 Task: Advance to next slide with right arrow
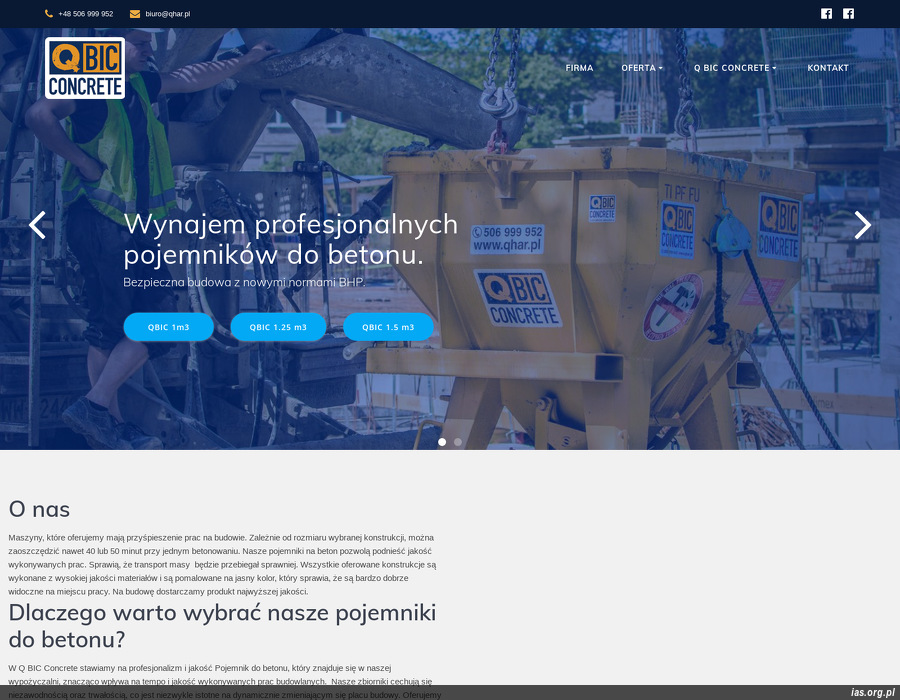862,225
